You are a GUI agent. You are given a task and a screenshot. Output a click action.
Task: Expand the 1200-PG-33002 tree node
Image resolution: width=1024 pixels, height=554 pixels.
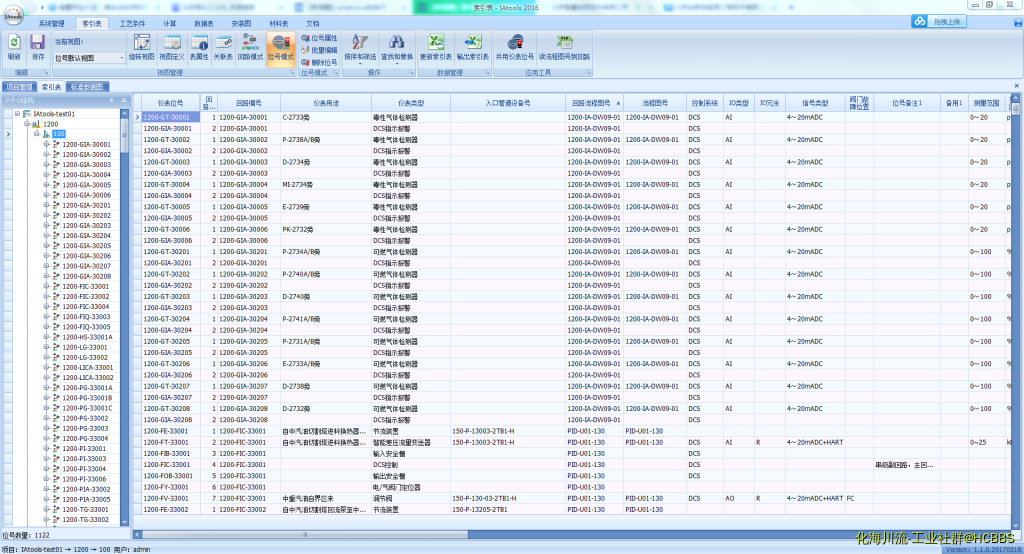tap(46, 418)
